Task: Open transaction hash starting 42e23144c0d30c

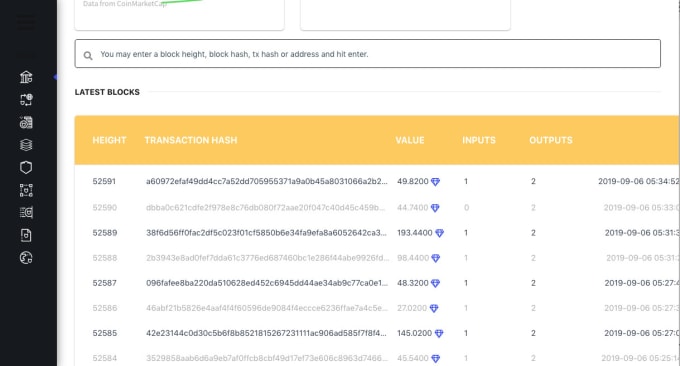Action: 266,333
